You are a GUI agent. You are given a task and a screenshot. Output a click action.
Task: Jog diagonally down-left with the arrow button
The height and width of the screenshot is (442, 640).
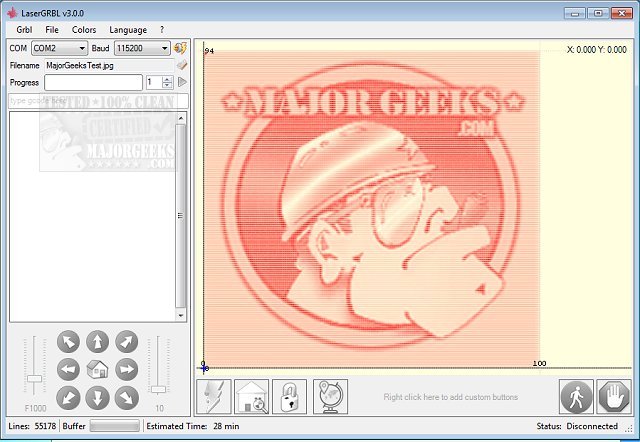tap(68, 398)
